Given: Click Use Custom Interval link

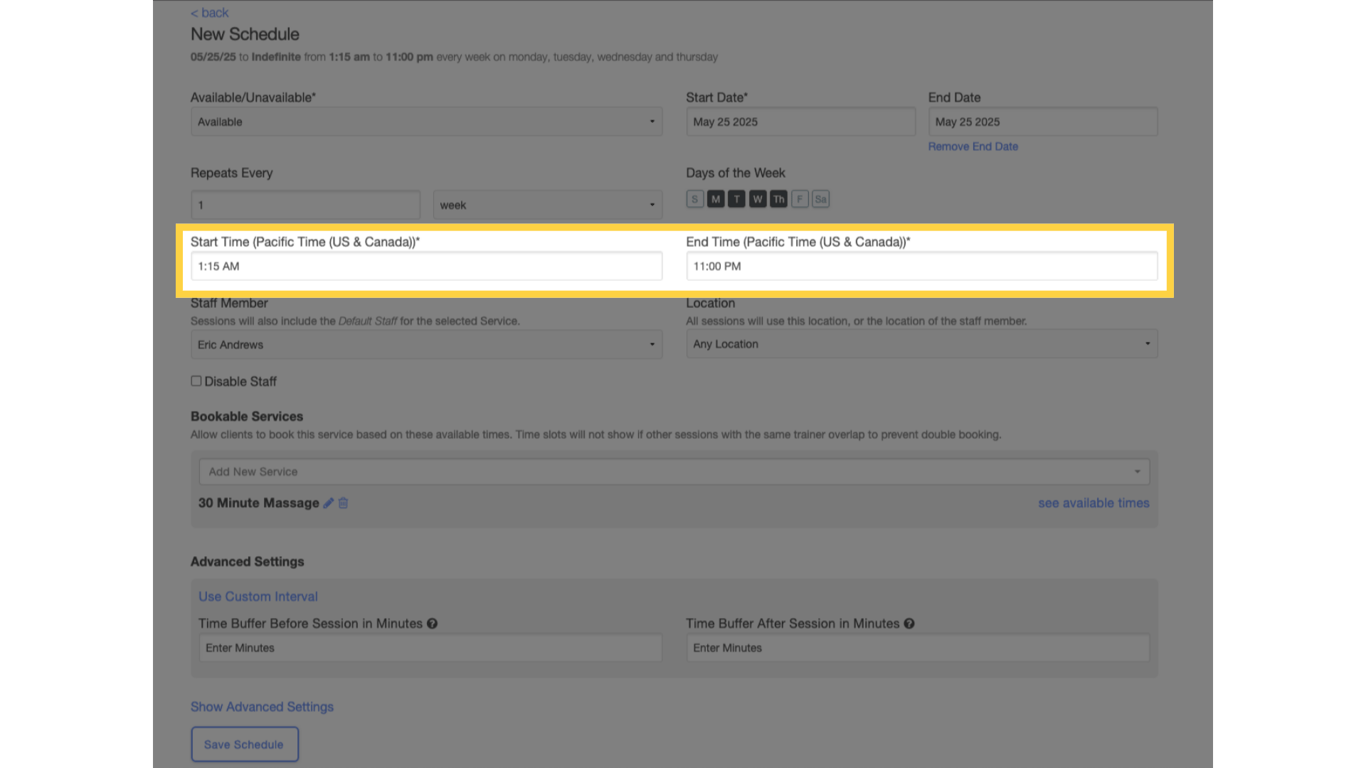Looking at the screenshot, I should (x=258, y=597).
